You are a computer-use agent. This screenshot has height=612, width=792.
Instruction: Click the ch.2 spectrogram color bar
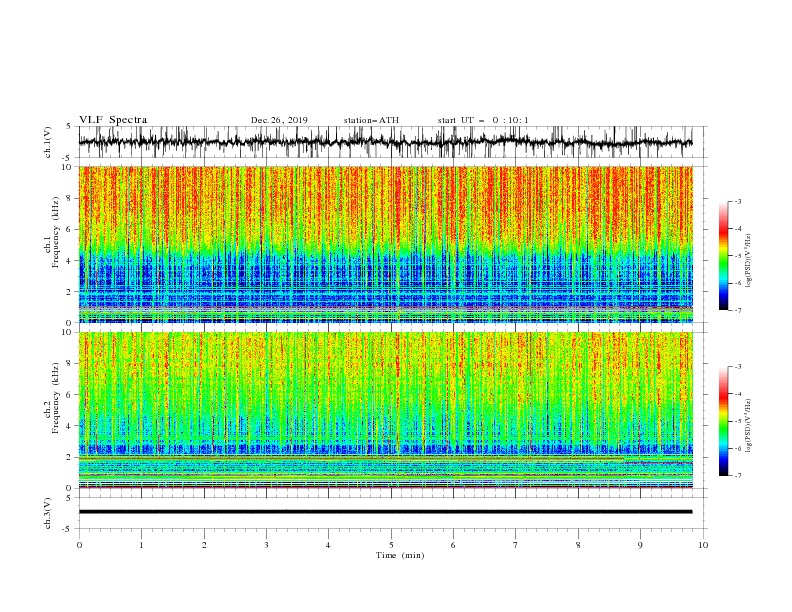coord(723,421)
